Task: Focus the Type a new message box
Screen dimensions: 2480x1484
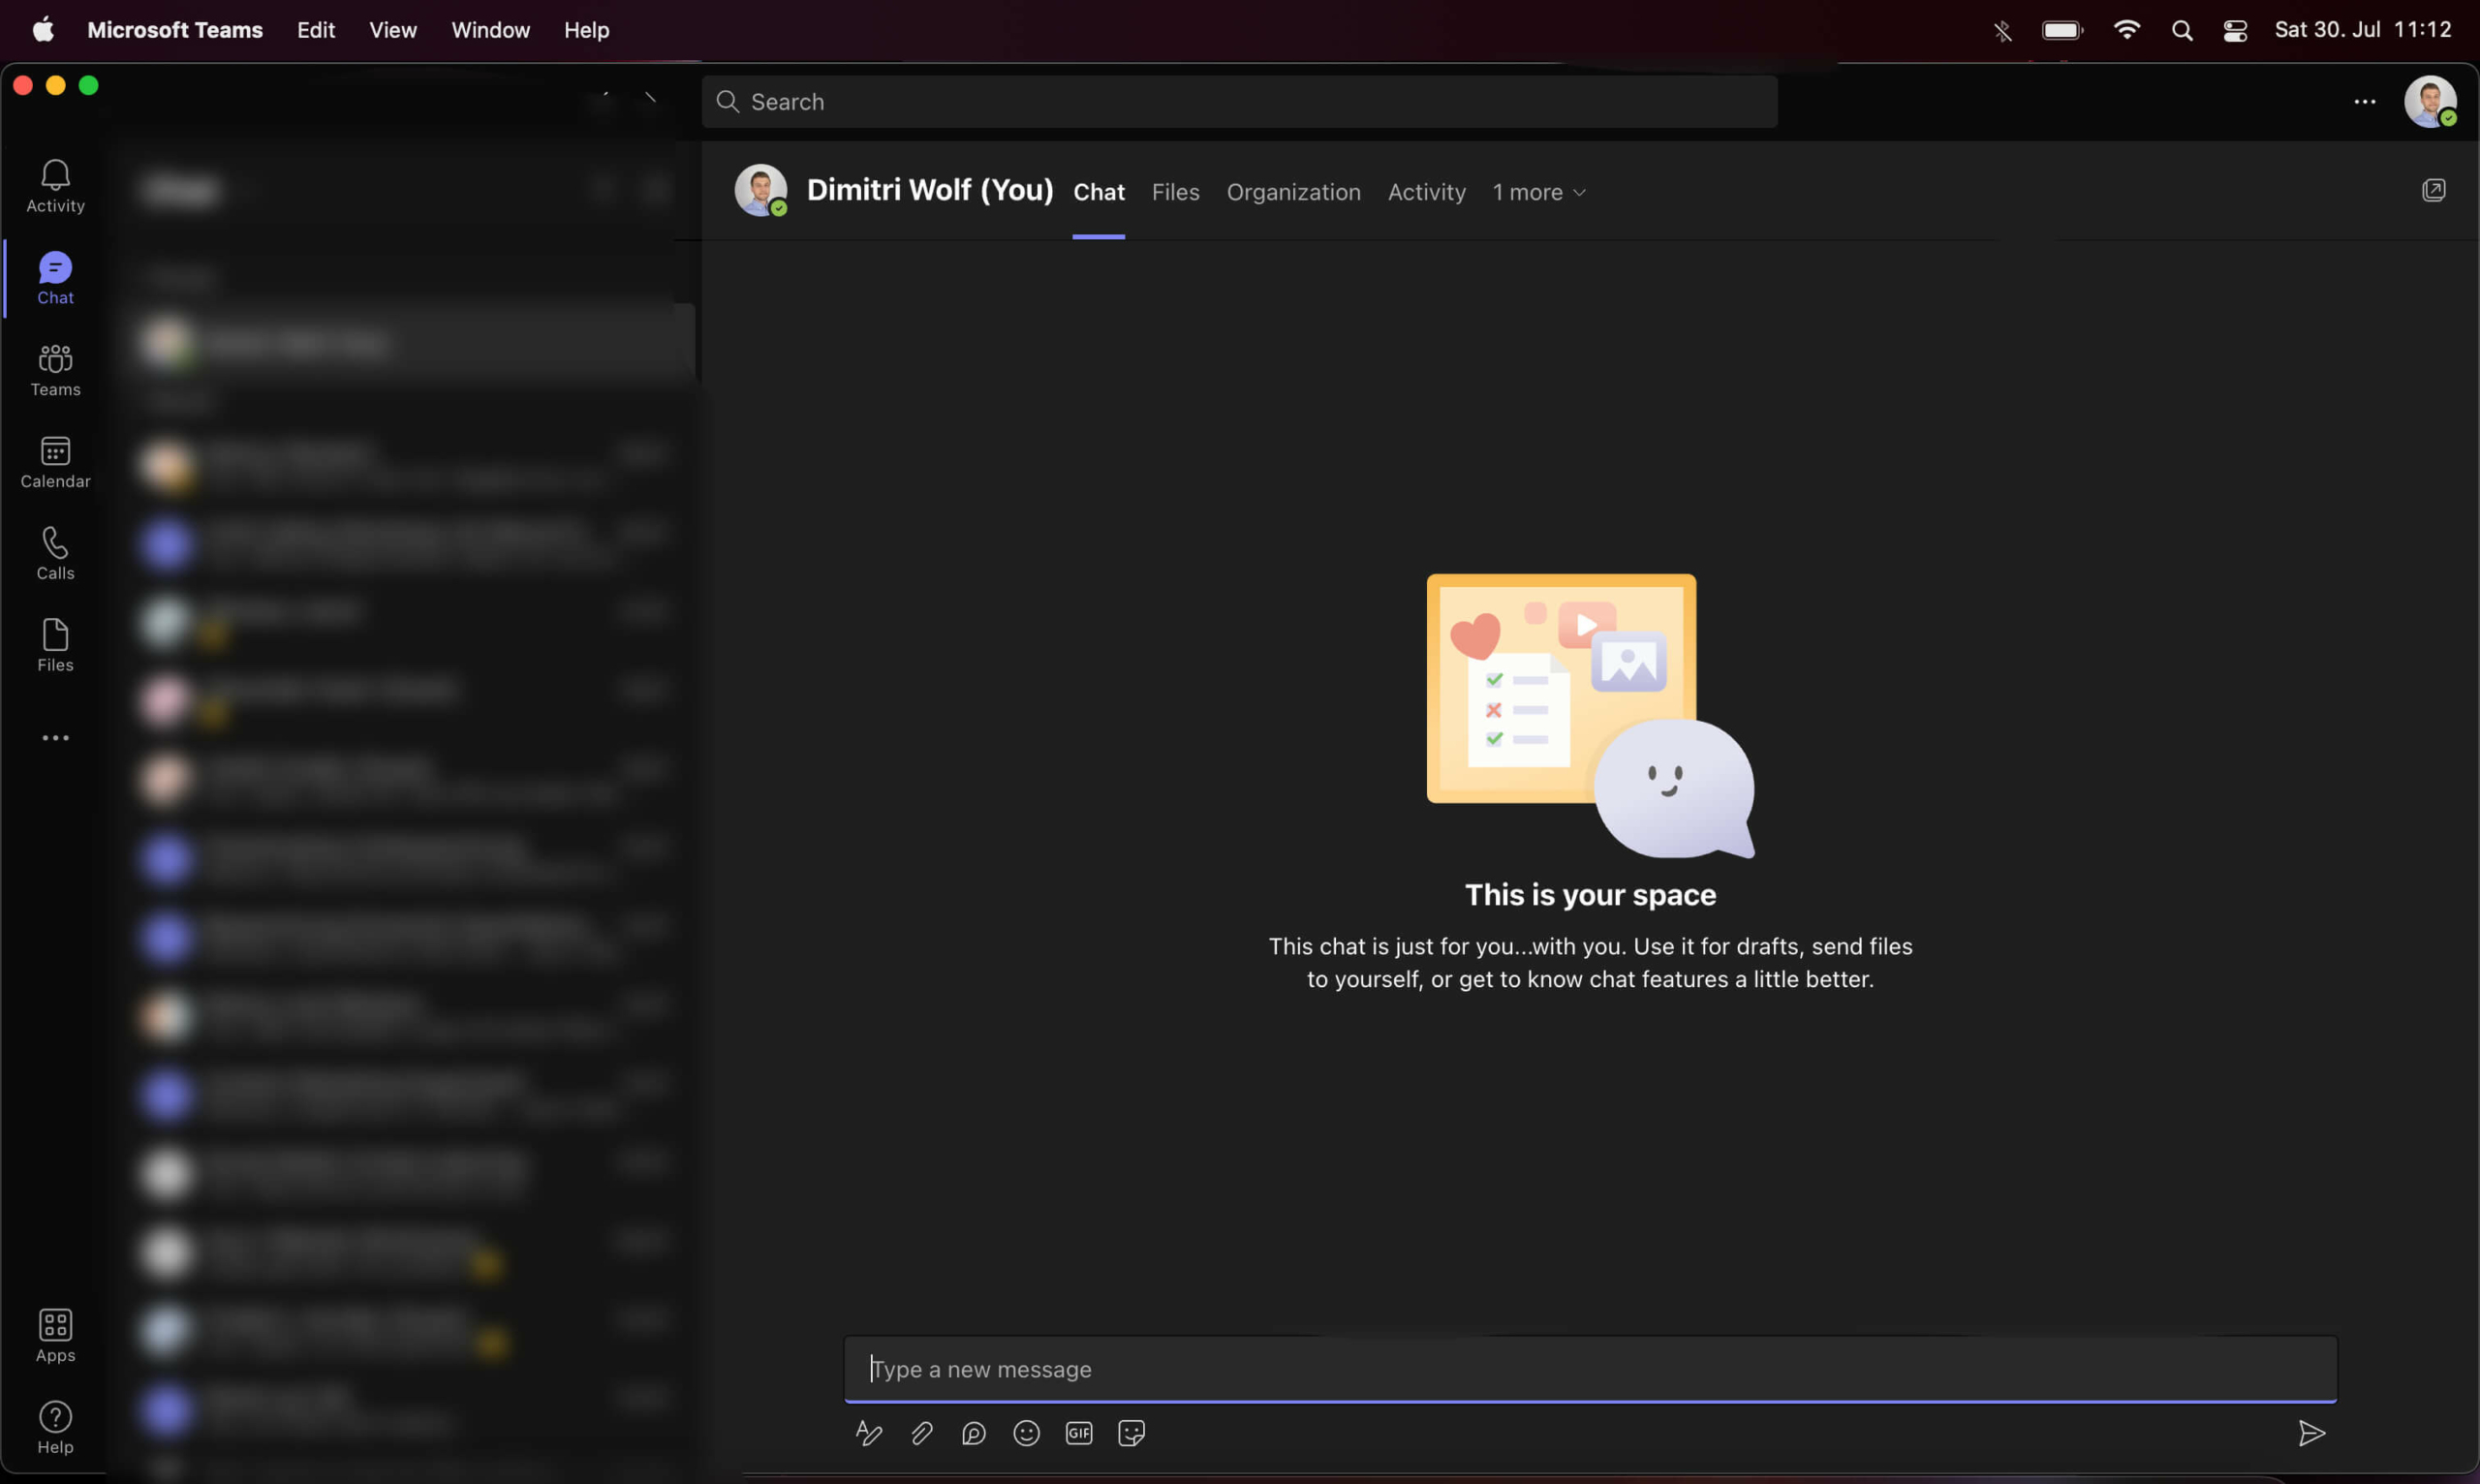Action: pyautogui.click(x=1590, y=1369)
